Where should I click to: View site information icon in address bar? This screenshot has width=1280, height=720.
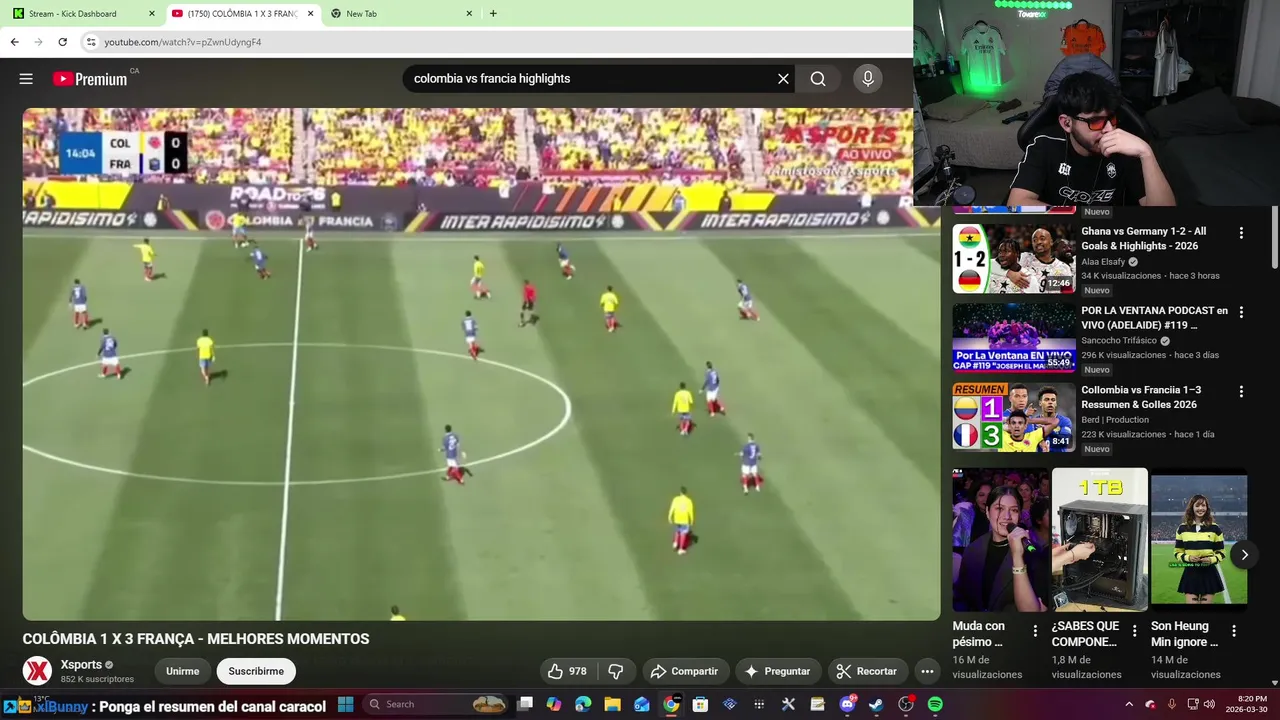(x=90, y=42)
